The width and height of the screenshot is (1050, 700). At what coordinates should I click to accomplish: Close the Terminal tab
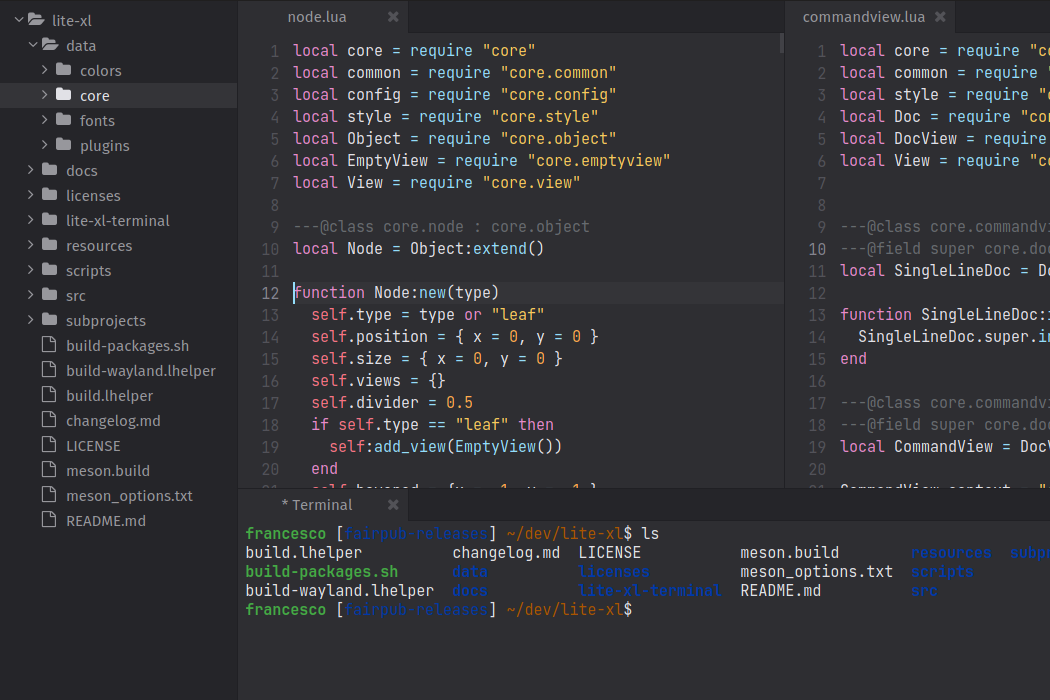pos(393,505)
